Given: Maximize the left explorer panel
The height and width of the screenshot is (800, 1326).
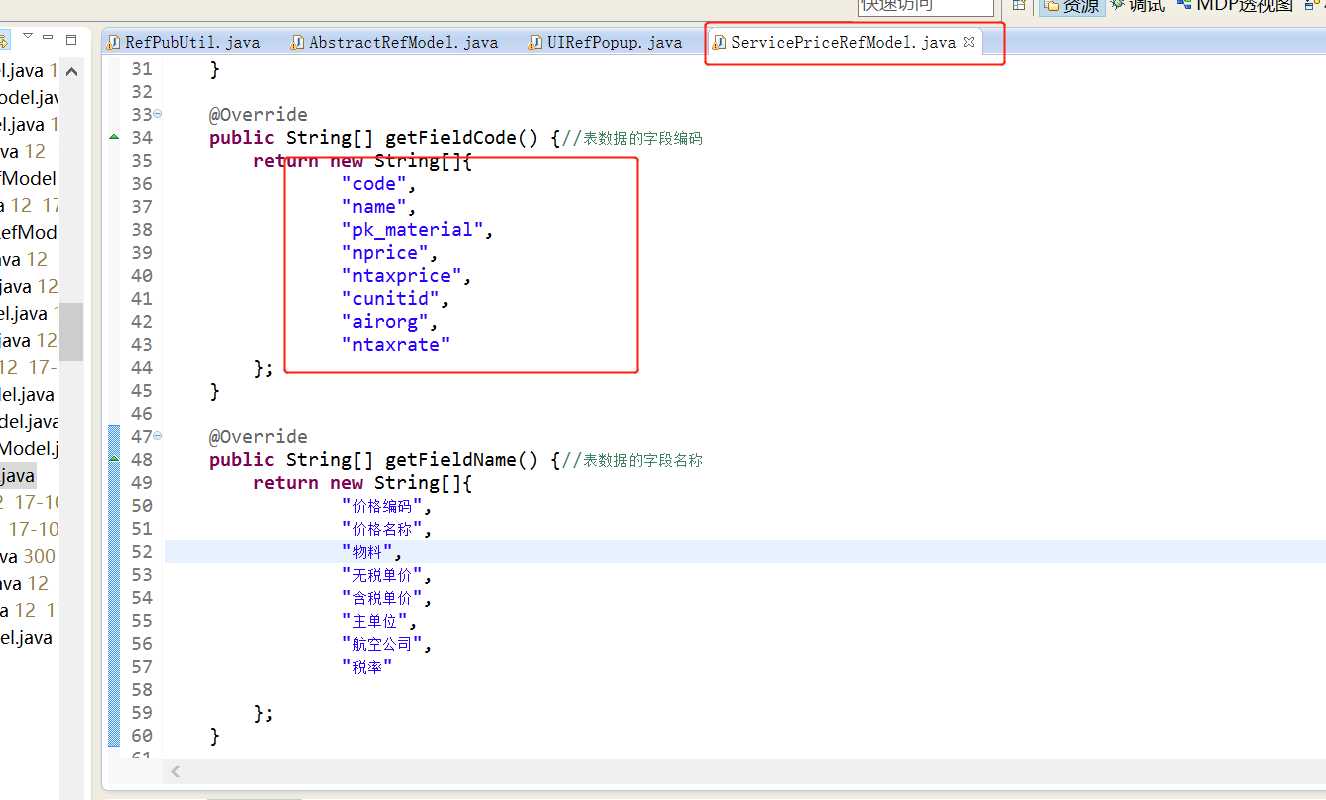Looking at the screenshot, I should (x=71, y=40).
